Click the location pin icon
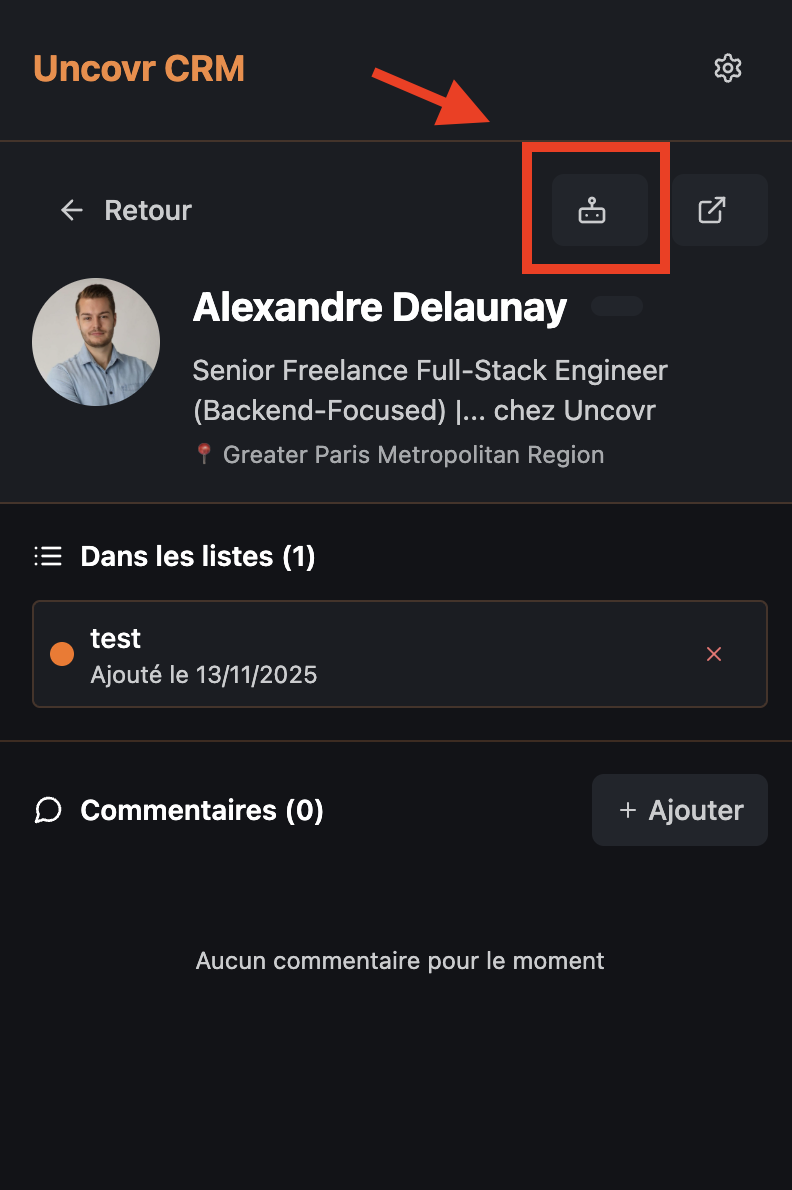 pyautogui.click(x=204, y=455)
